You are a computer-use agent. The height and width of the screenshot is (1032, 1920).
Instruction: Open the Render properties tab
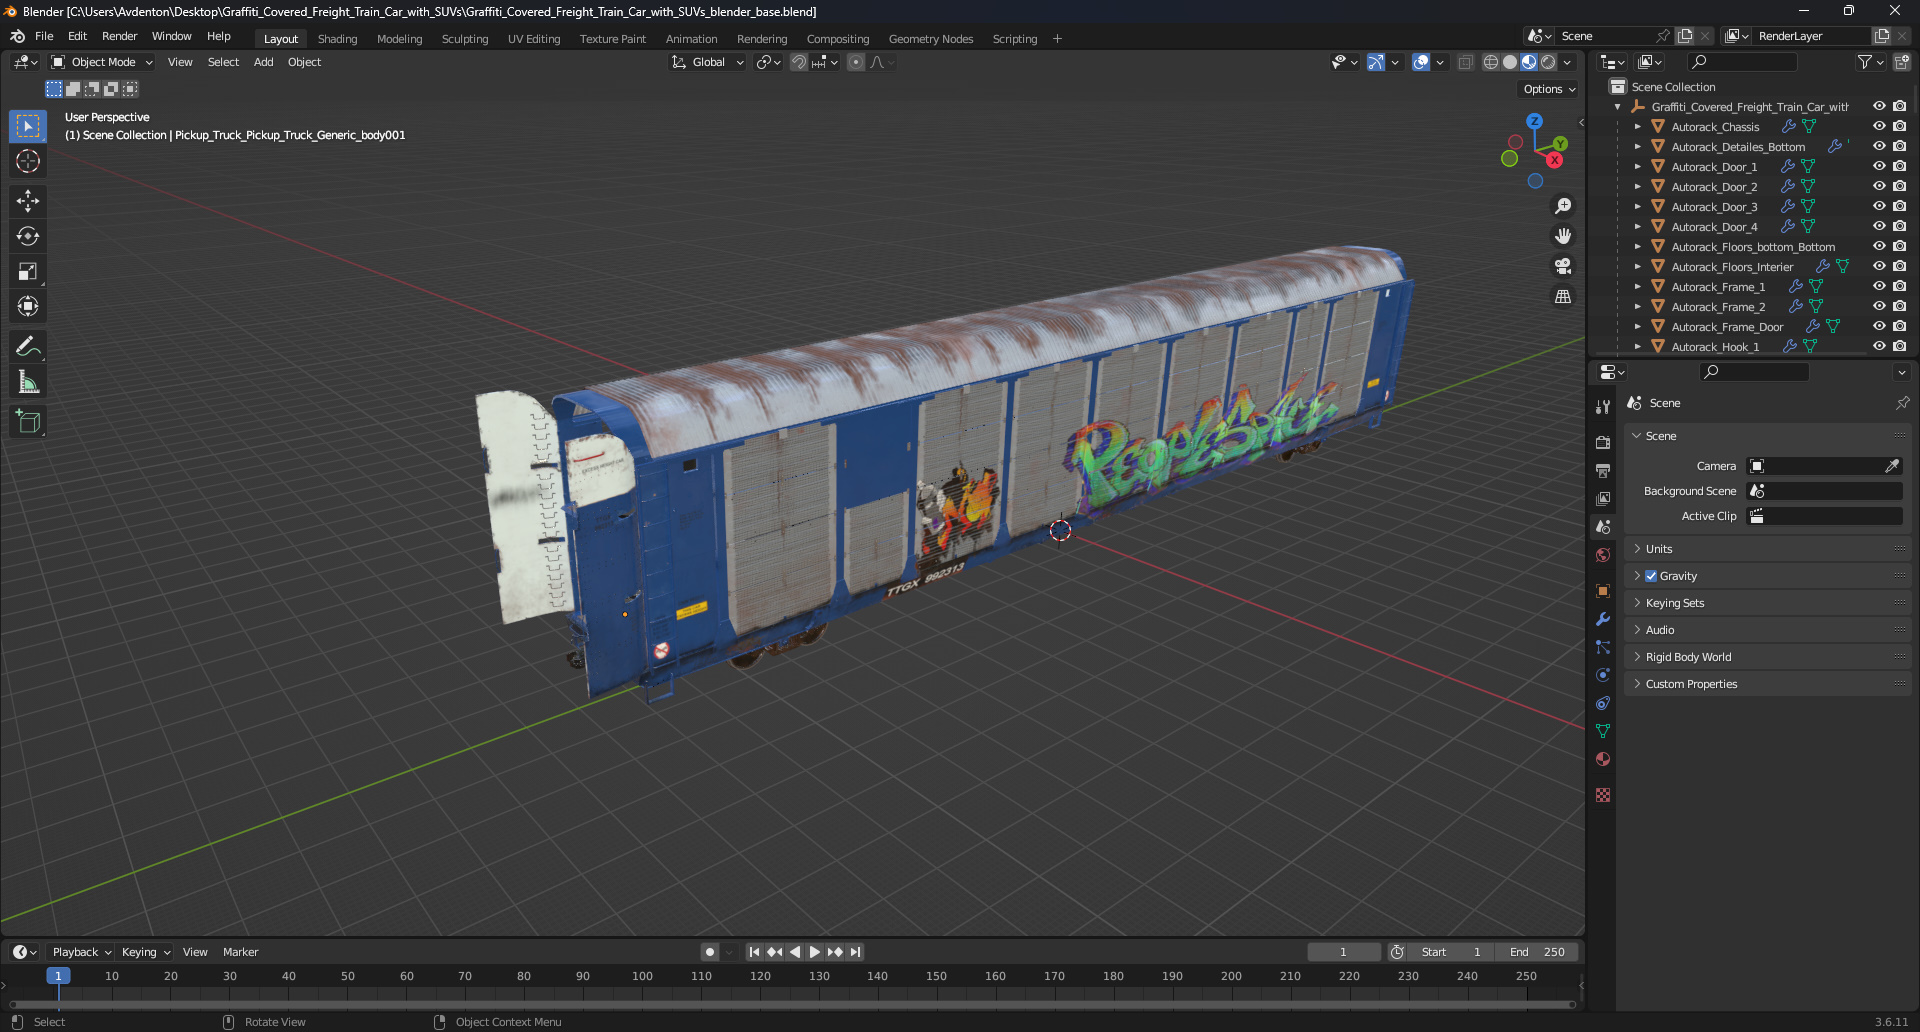click(1603, 442)
